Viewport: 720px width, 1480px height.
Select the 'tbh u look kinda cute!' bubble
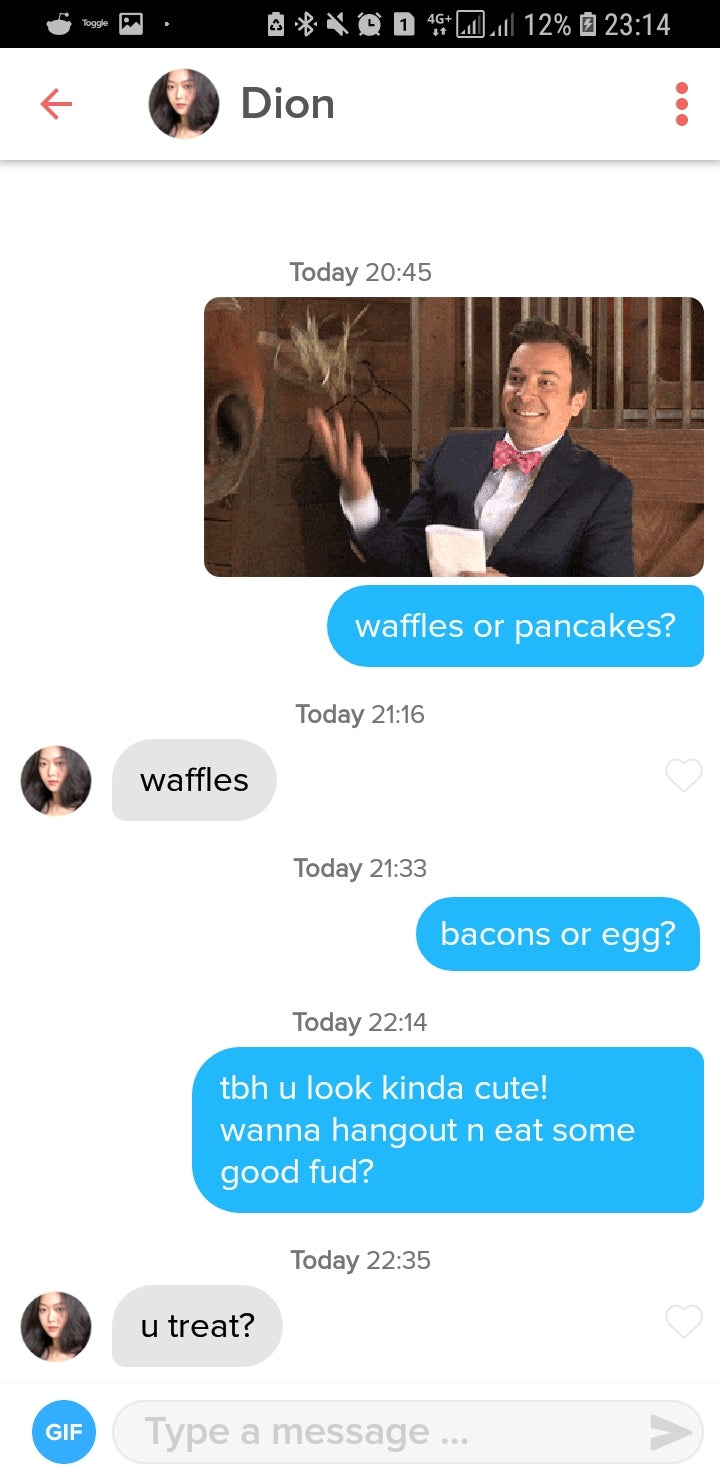coord(448,1130)
